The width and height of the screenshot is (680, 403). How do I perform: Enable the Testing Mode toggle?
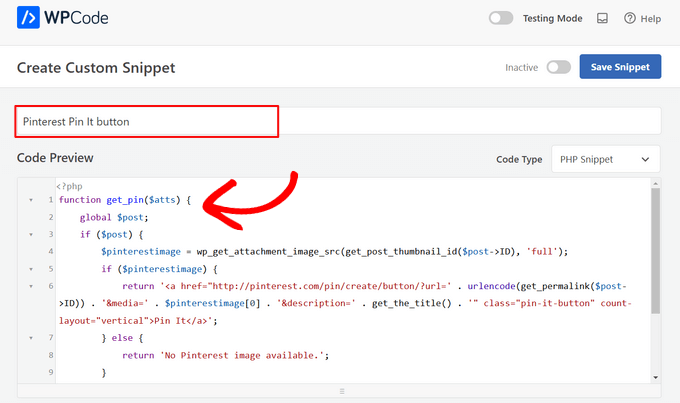[501, 18]
